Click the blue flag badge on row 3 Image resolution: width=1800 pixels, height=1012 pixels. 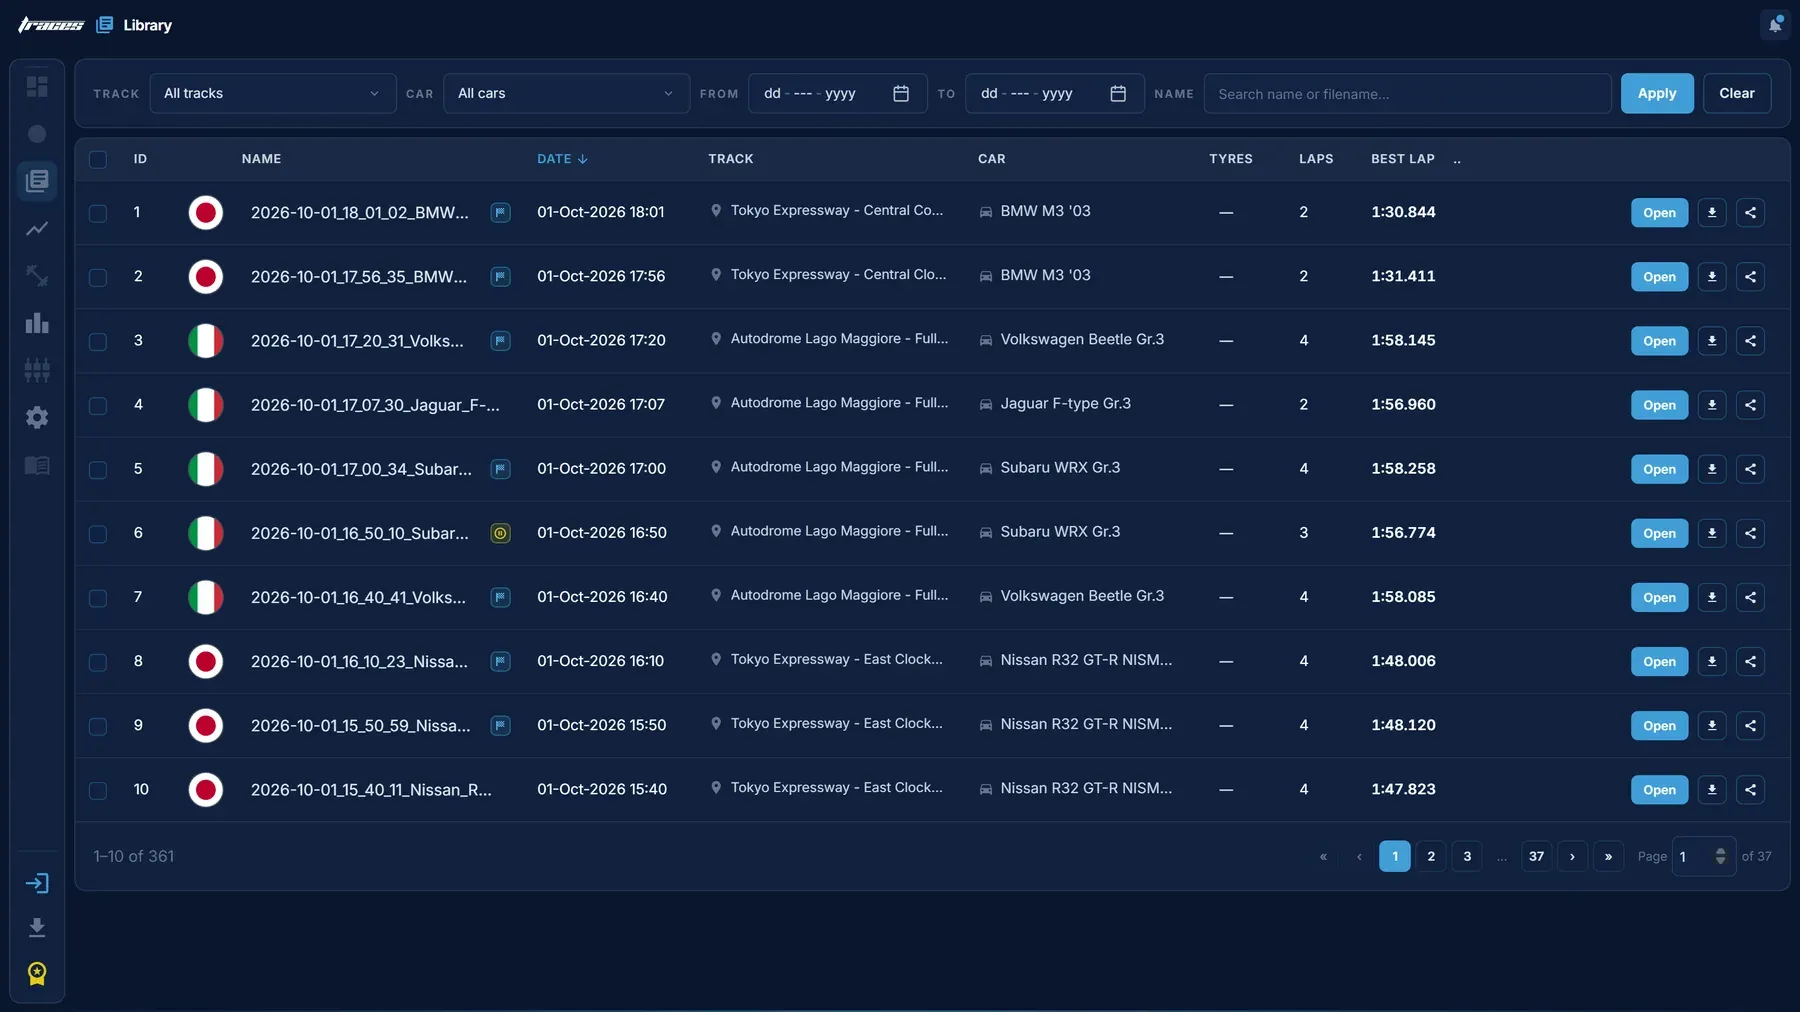[x=501, y=341]
